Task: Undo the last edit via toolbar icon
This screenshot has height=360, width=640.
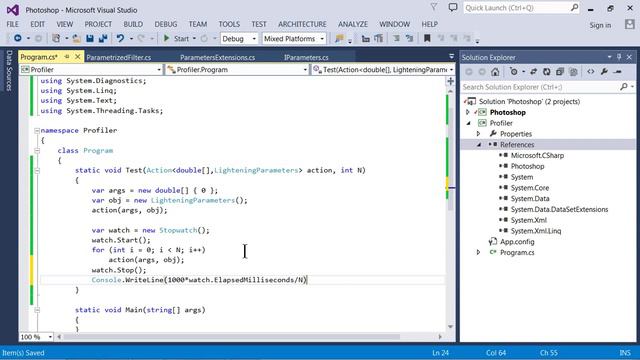Action: pyautogui.click(x=120, y=38)
